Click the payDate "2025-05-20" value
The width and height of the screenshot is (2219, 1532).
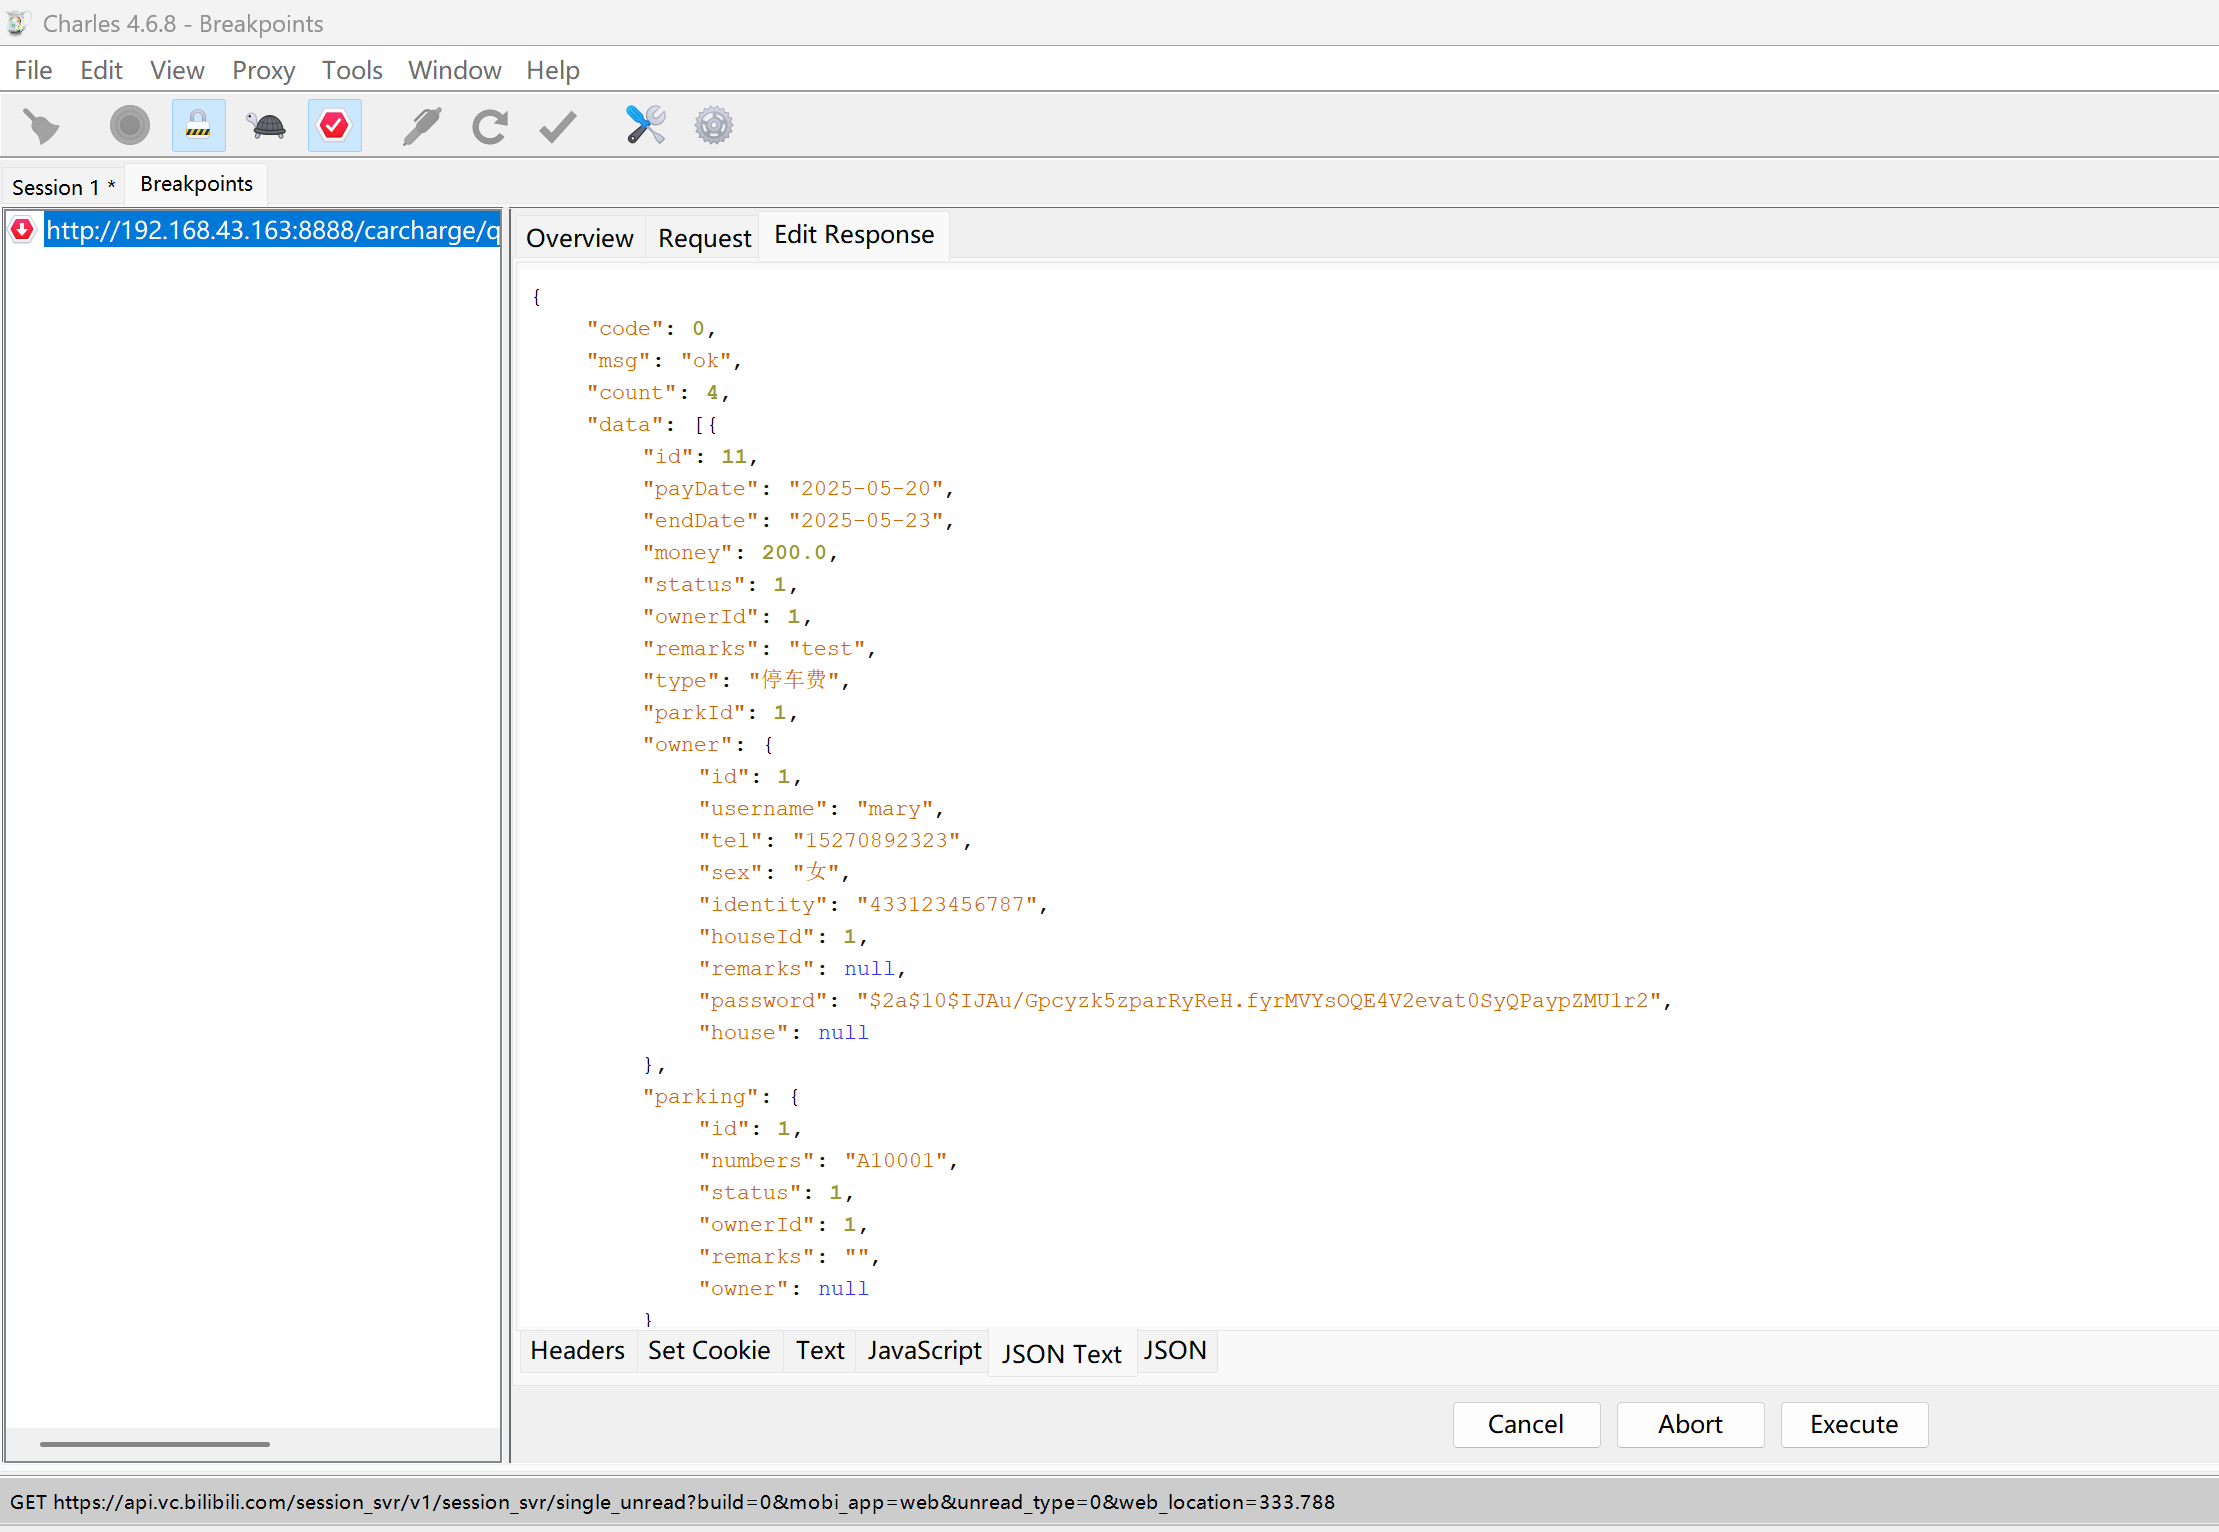point(866,489)
